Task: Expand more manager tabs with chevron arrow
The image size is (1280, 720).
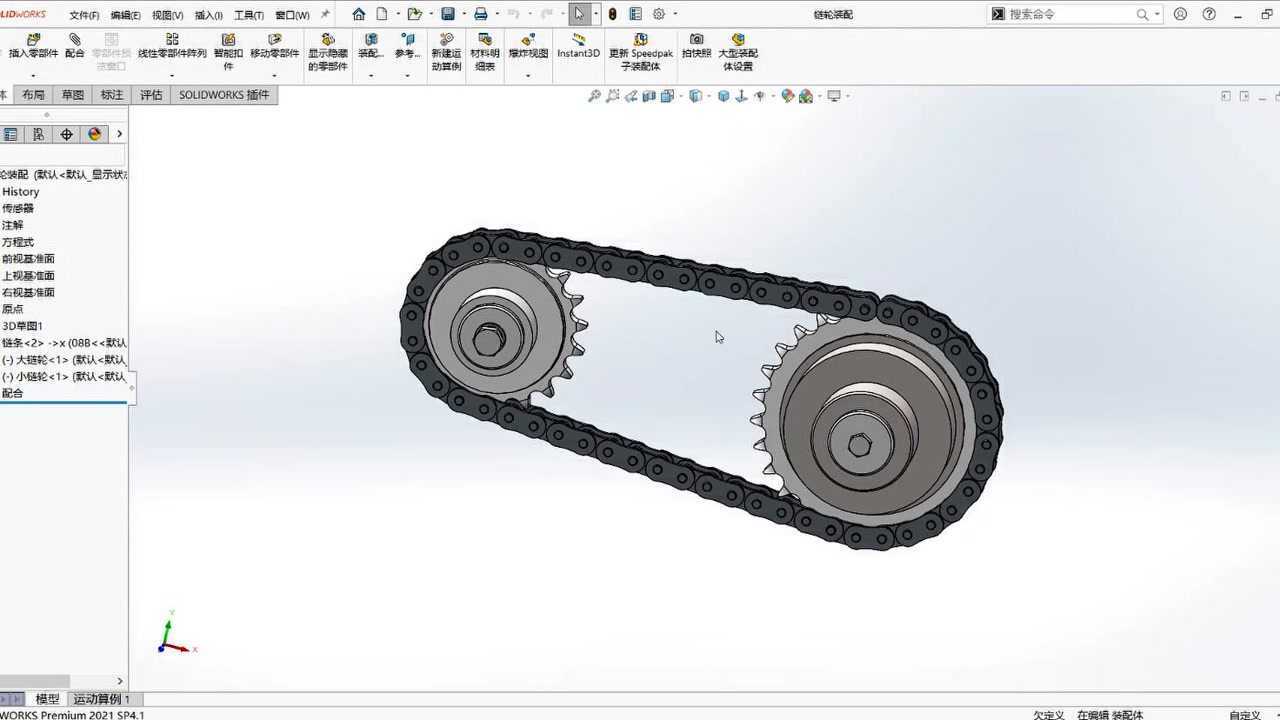Action: [119, 134]
